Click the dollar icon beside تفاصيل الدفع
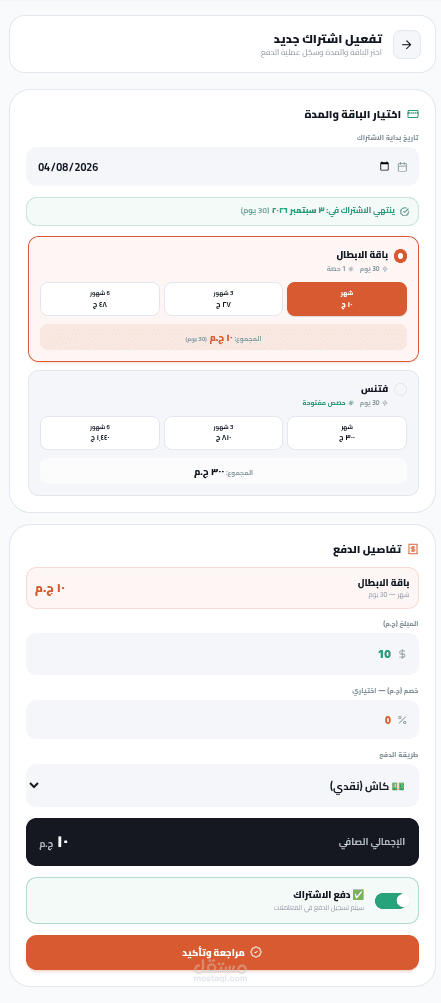This screenshot has width=441, height=1003. coord(413,549)
